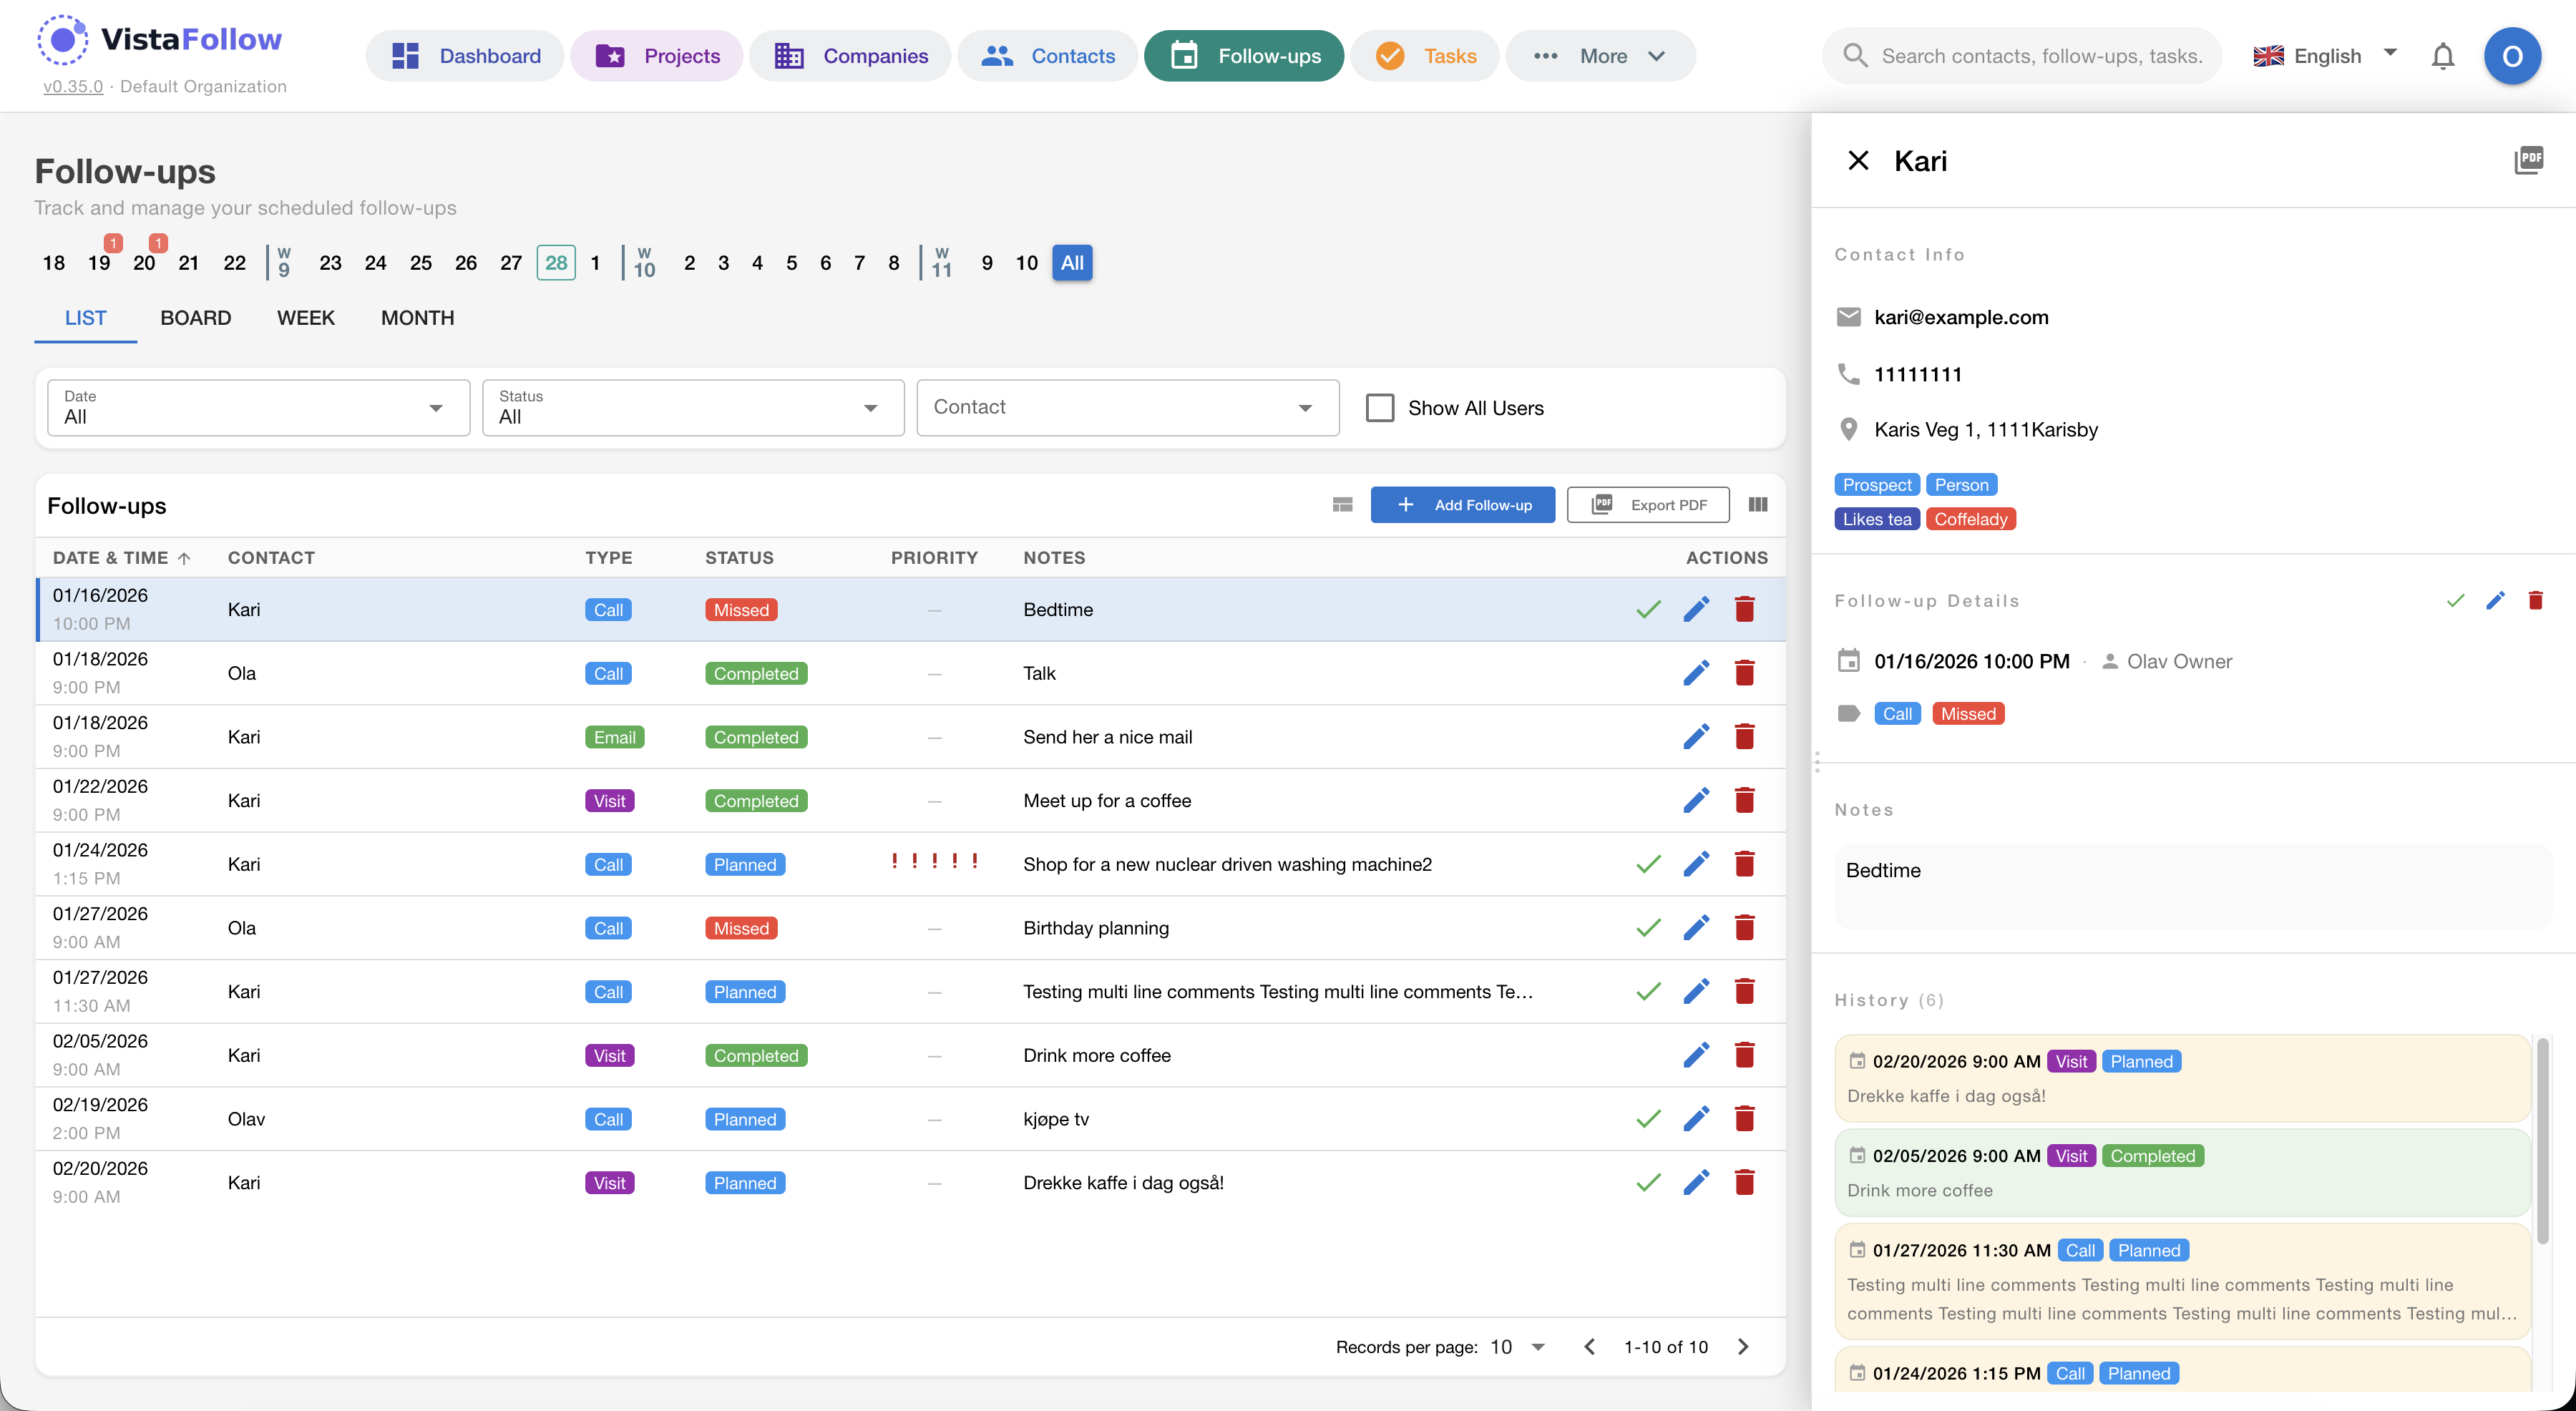Export Kari's panel as PDF icon

[2529, 160]
